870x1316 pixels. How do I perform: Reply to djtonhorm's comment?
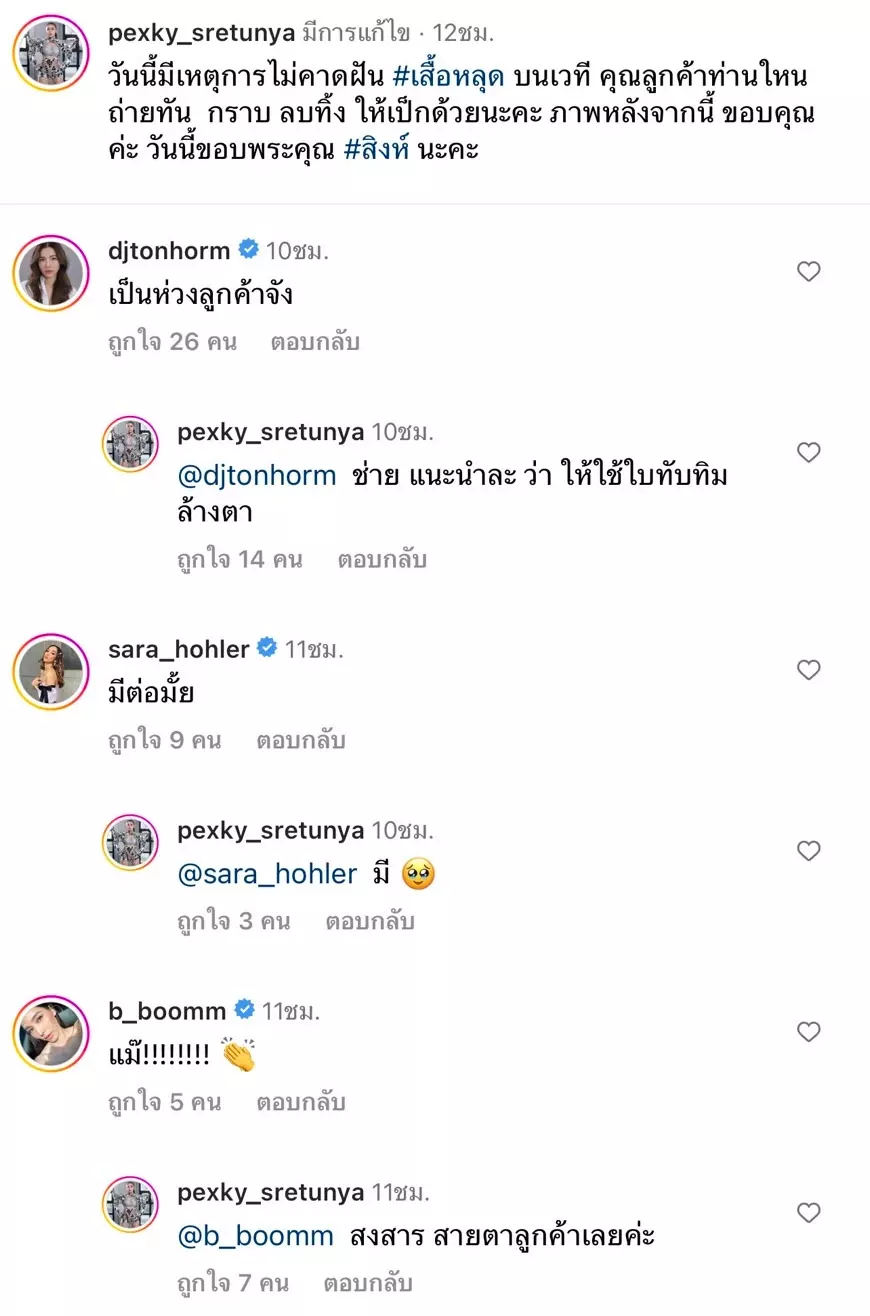pyautogui.click(x=315, y=342)
